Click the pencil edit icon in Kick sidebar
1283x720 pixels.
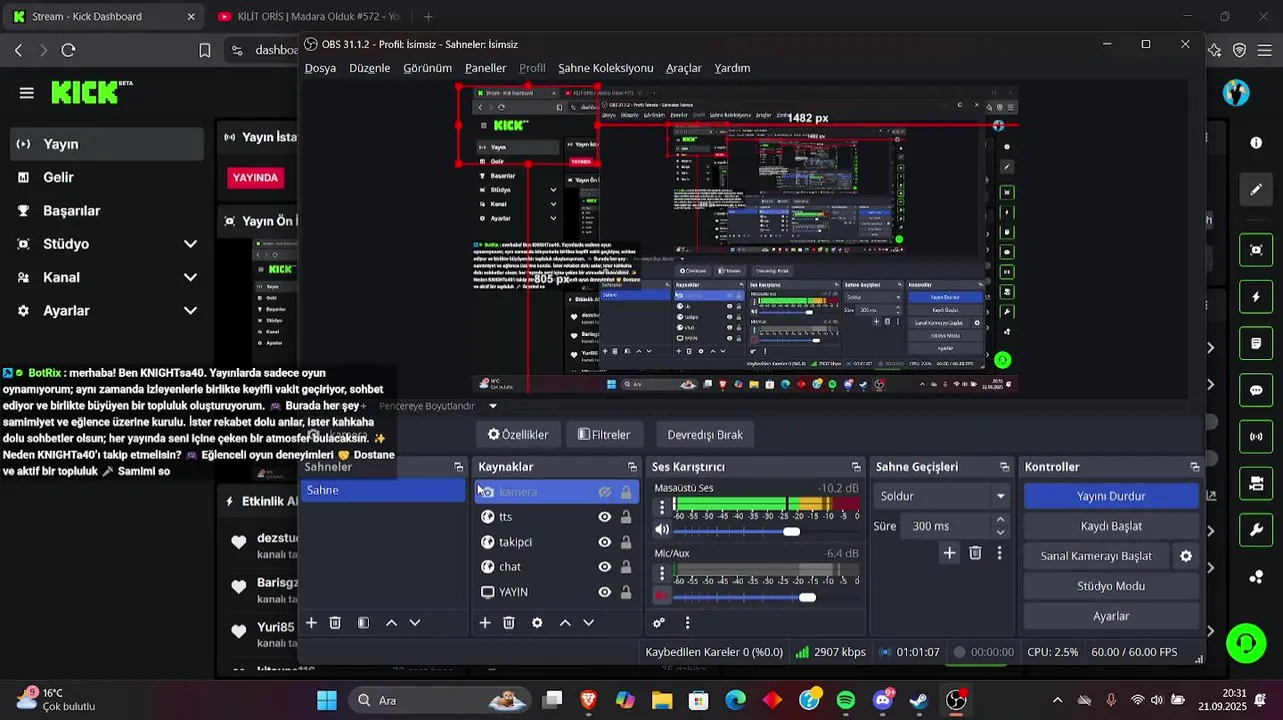[x=1256, y=189]
